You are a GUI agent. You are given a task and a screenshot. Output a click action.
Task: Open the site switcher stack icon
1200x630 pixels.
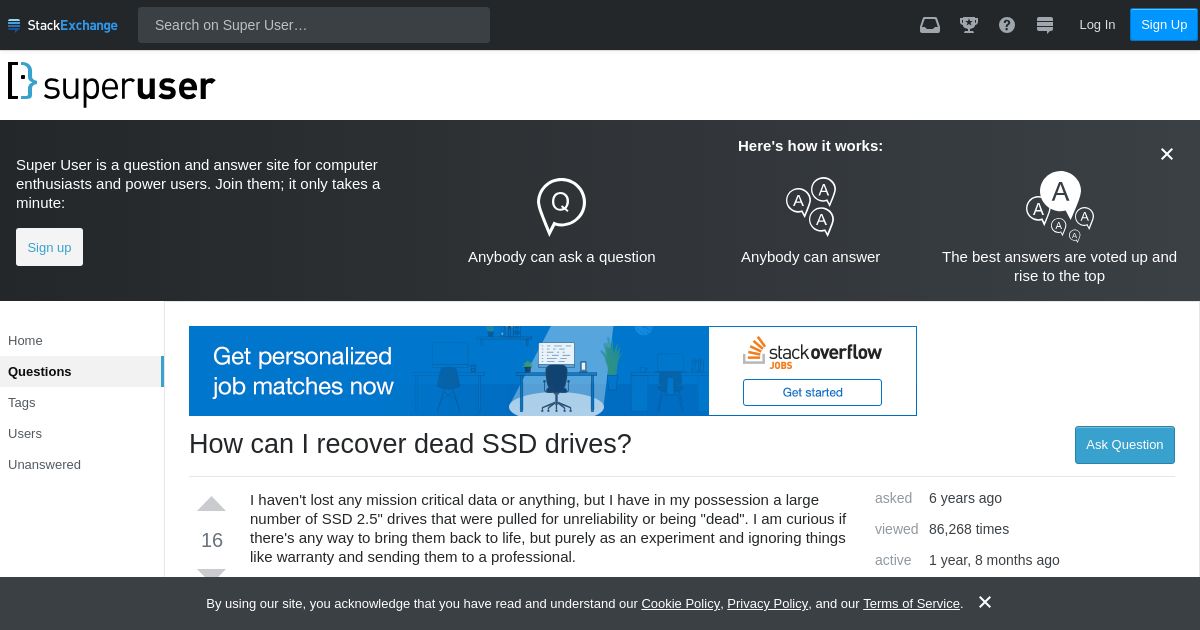(x=1045, y=25)
